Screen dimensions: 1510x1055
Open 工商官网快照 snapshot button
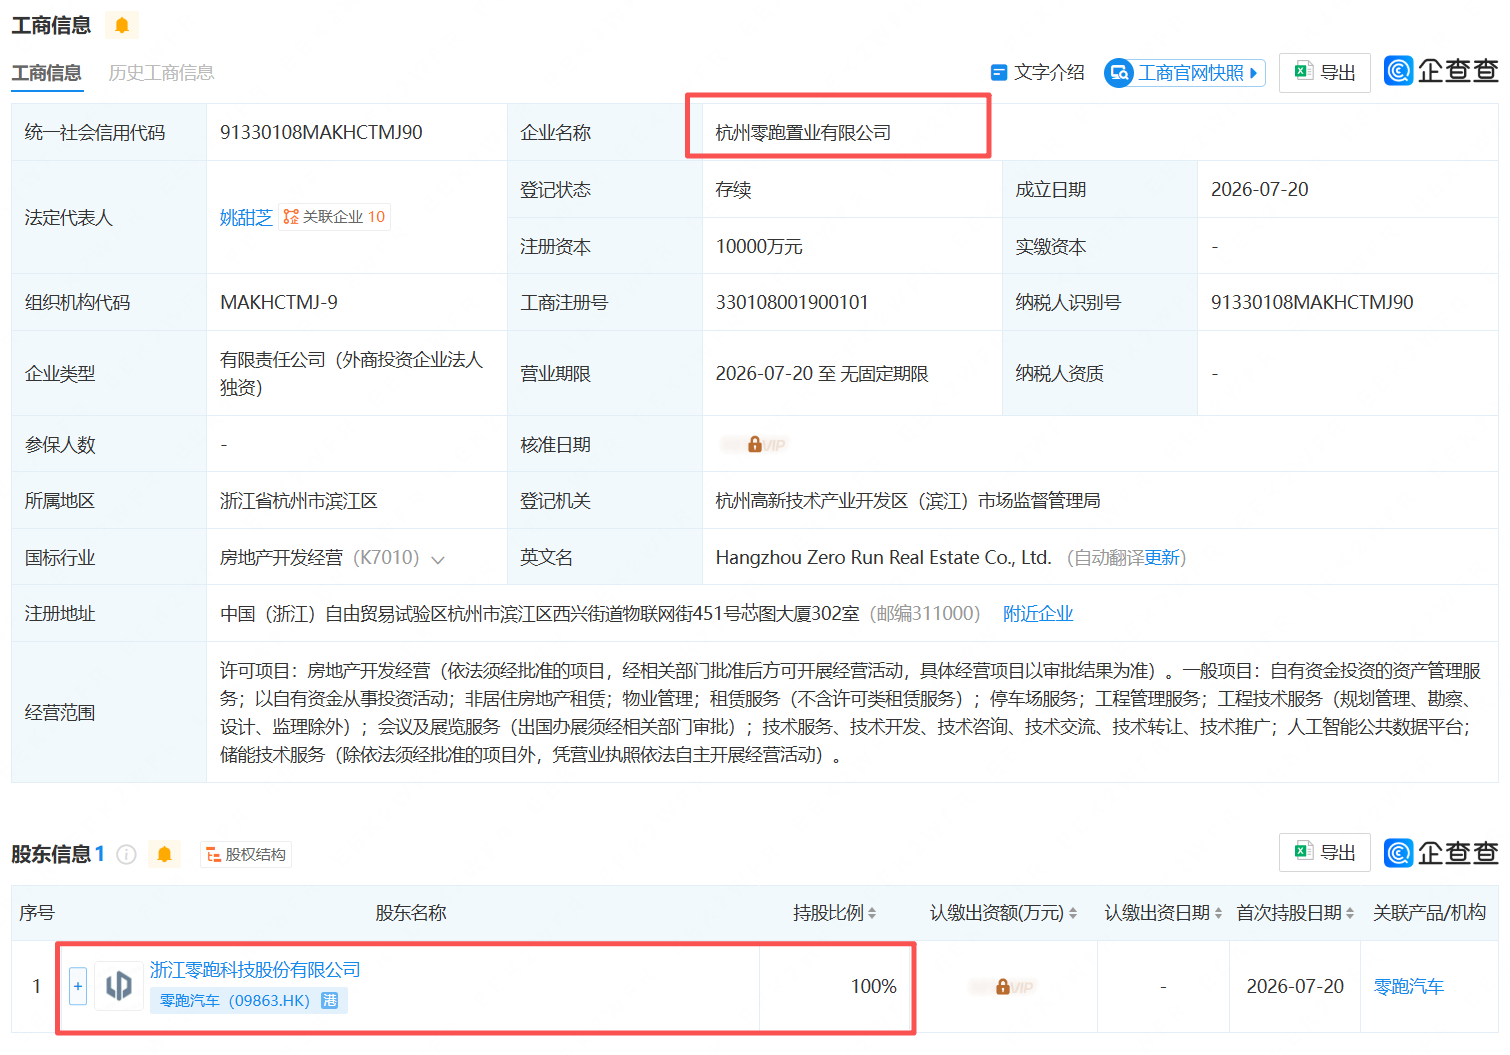(1185, 73)
